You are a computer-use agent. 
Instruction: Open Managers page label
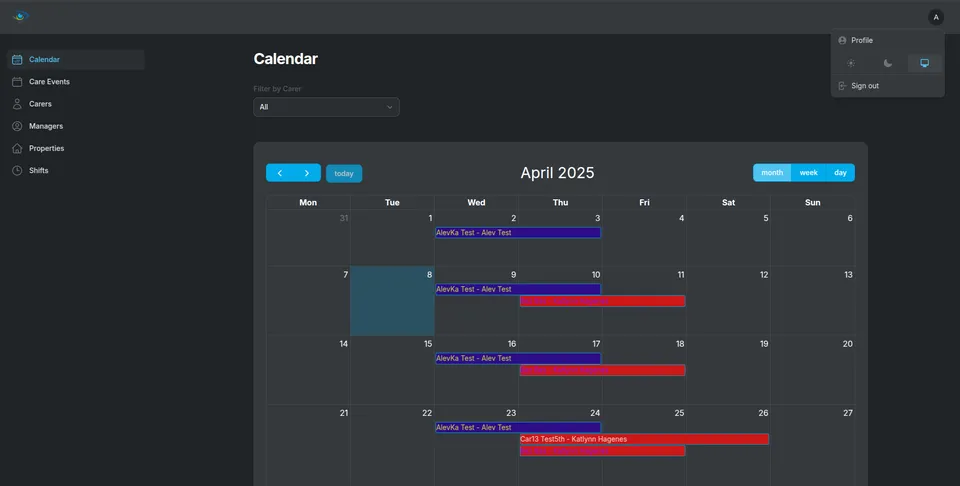[46, 126]
